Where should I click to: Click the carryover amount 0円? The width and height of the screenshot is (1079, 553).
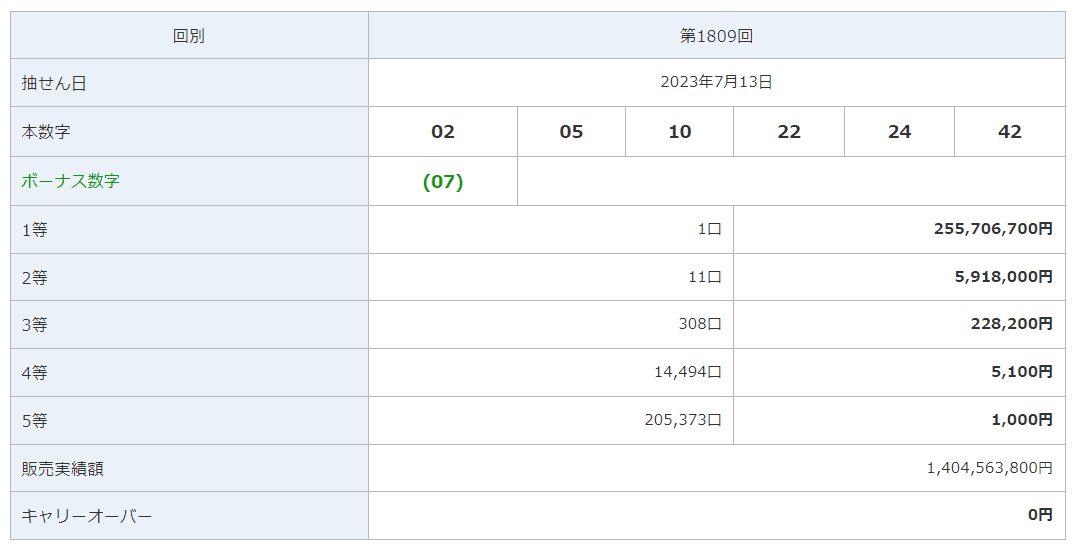(x=1040, y=515)
